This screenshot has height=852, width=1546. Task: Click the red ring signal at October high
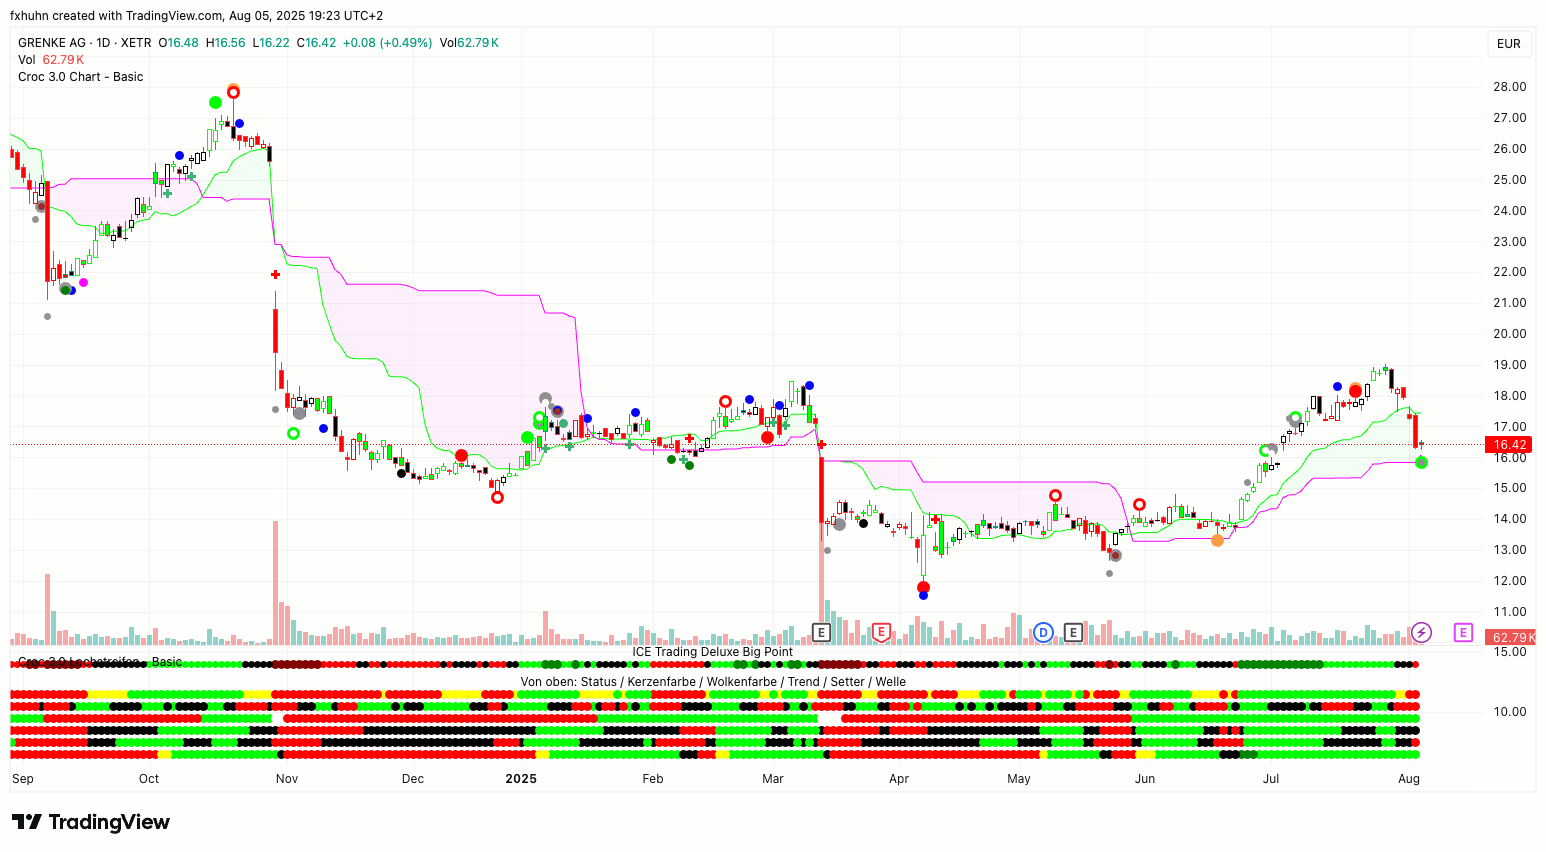[x=233, y=92]
